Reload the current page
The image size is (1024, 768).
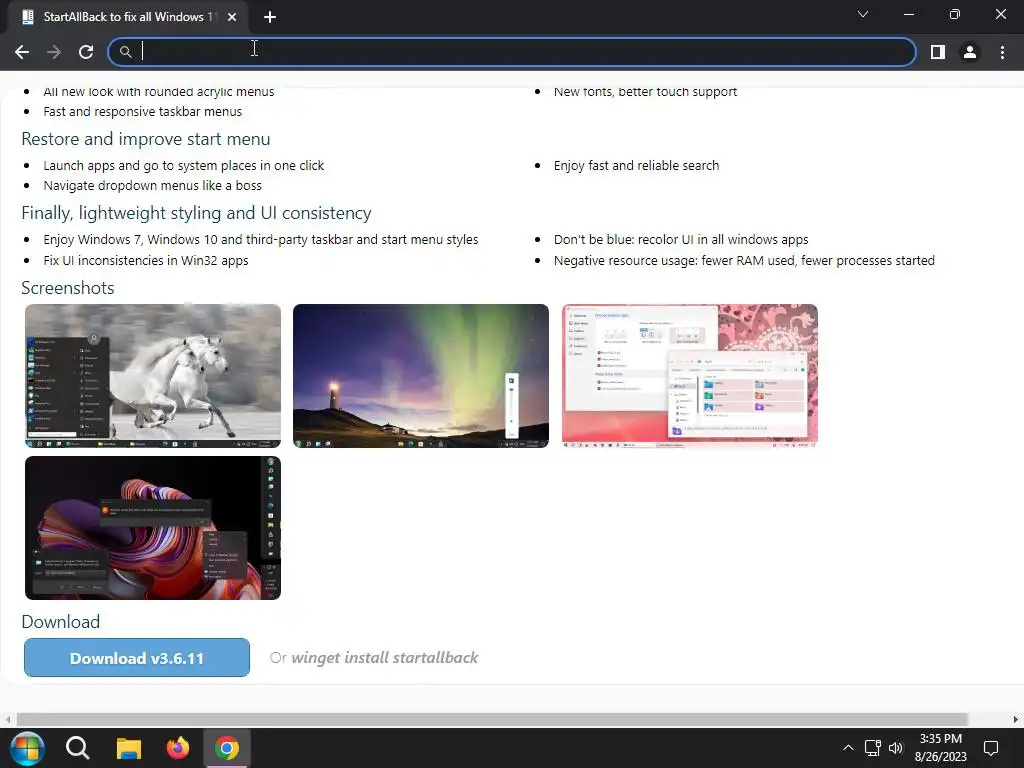[86, 52]
